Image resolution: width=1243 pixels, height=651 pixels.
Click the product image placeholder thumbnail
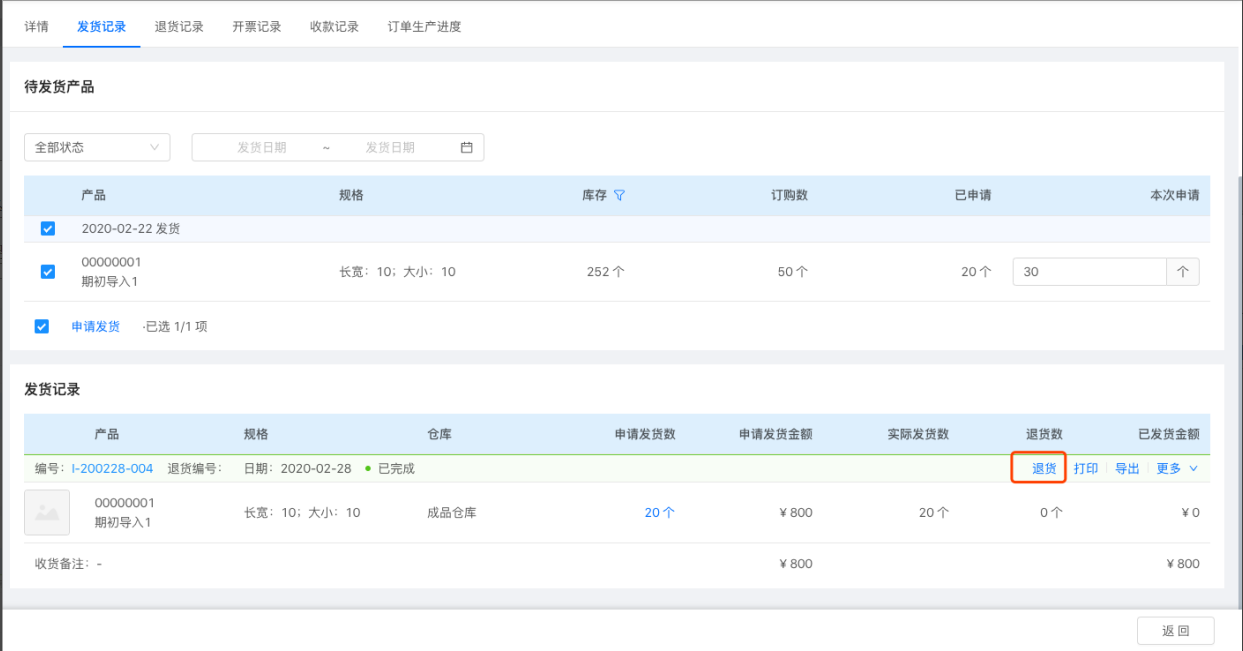point(47,512)
